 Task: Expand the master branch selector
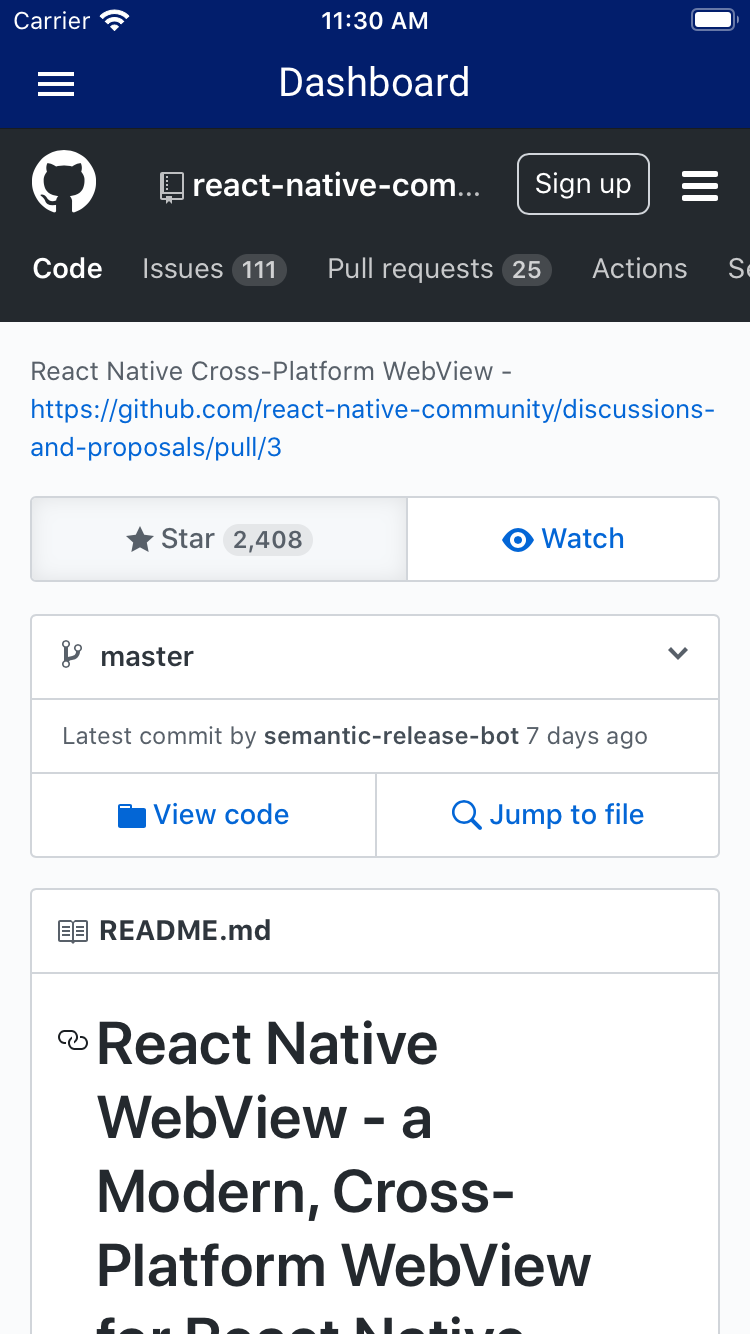click(375, 656)
